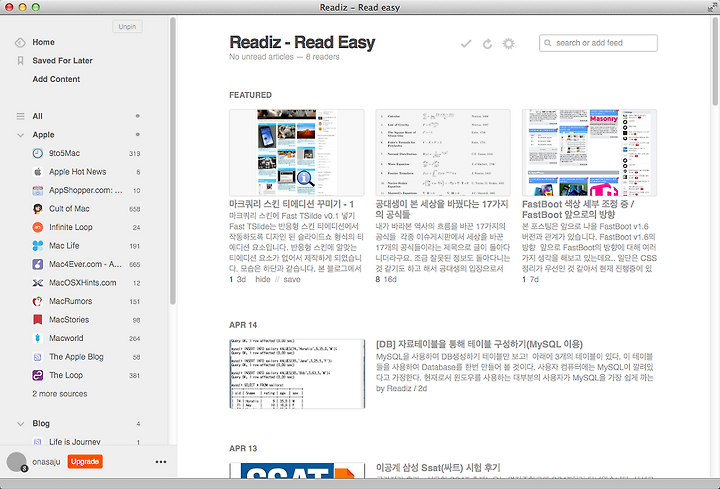The width and height of the screenshot is (720, 489).
Task: Click the Home icon in sidebar
Action: [x=20, y=43]
